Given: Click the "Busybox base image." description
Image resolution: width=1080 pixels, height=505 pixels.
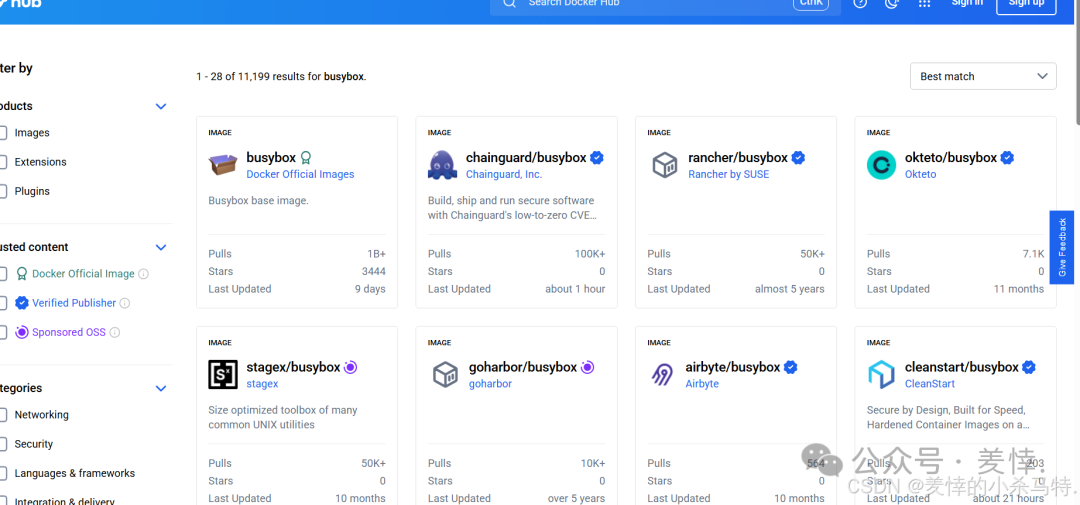Looking at the screenshot, I should click(258, 201).
